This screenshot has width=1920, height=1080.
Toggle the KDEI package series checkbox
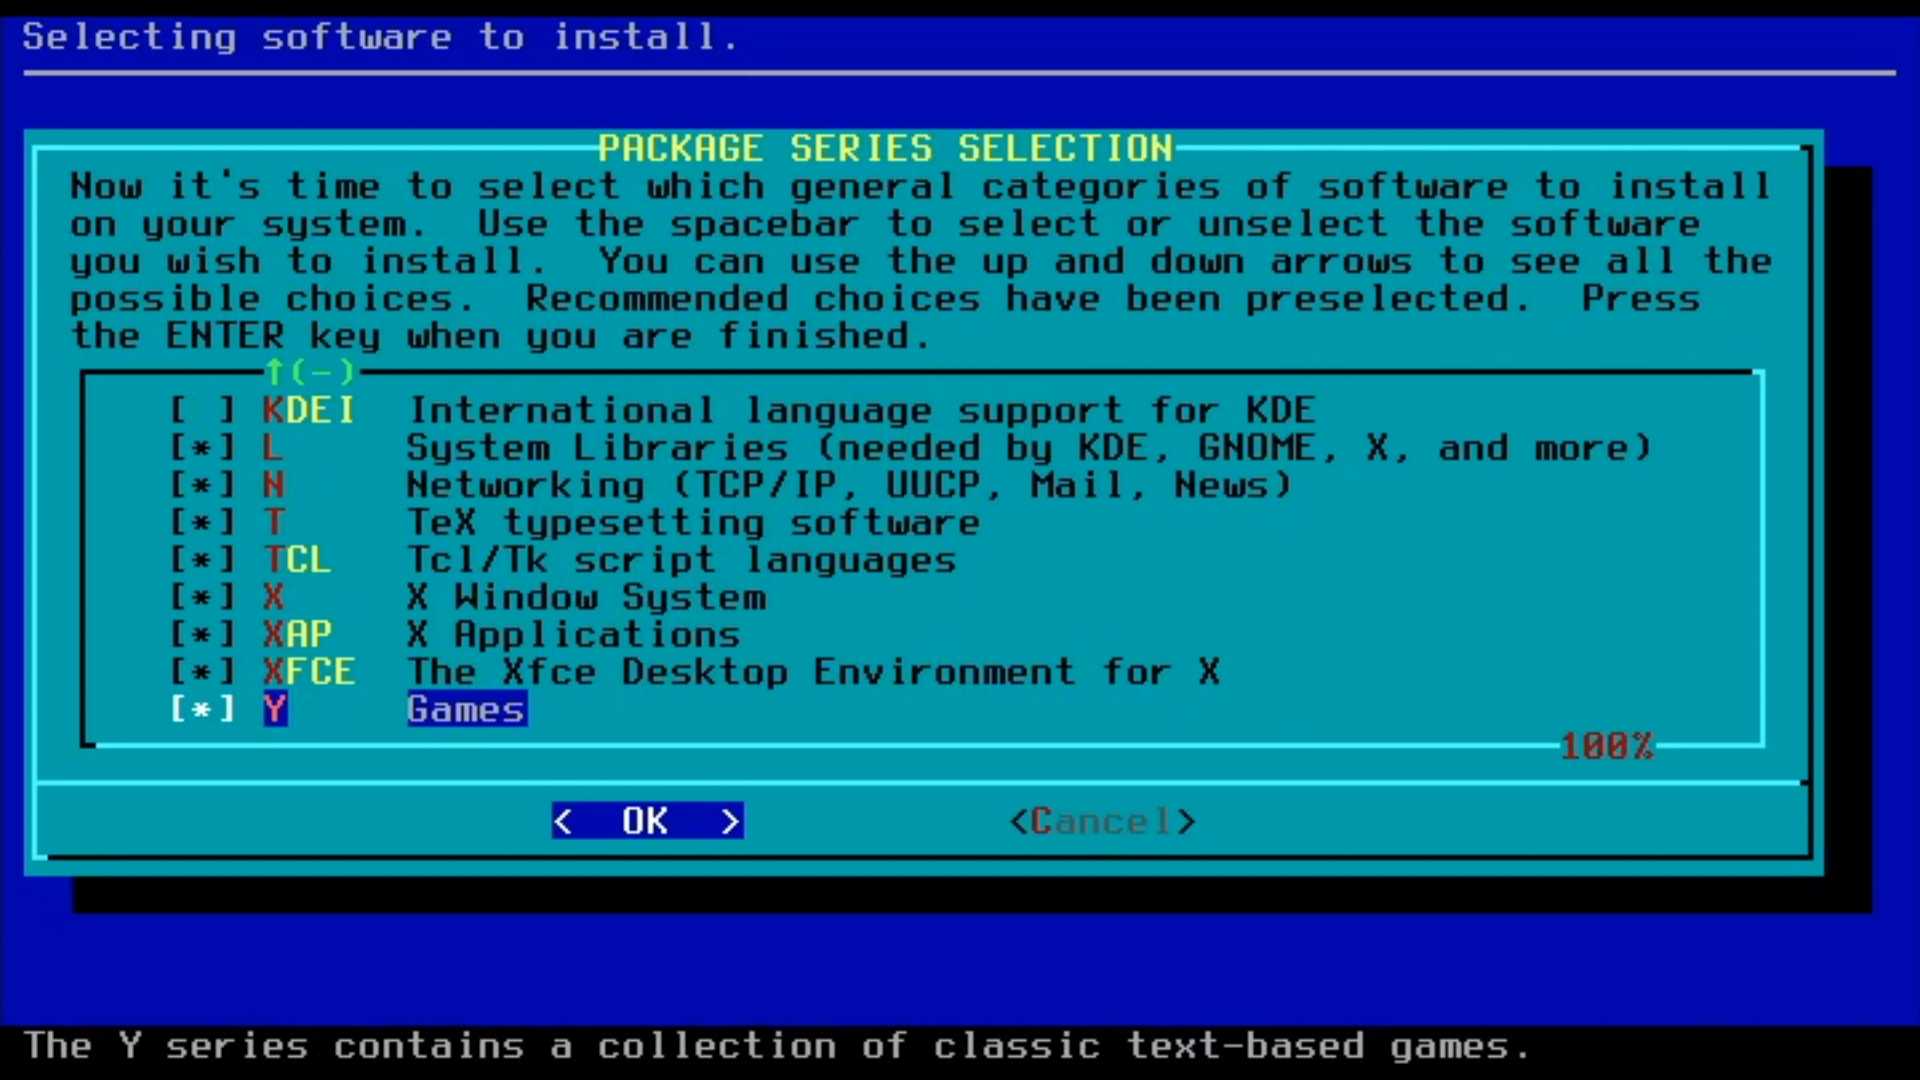pyautogui.click(x=202, y=410)
